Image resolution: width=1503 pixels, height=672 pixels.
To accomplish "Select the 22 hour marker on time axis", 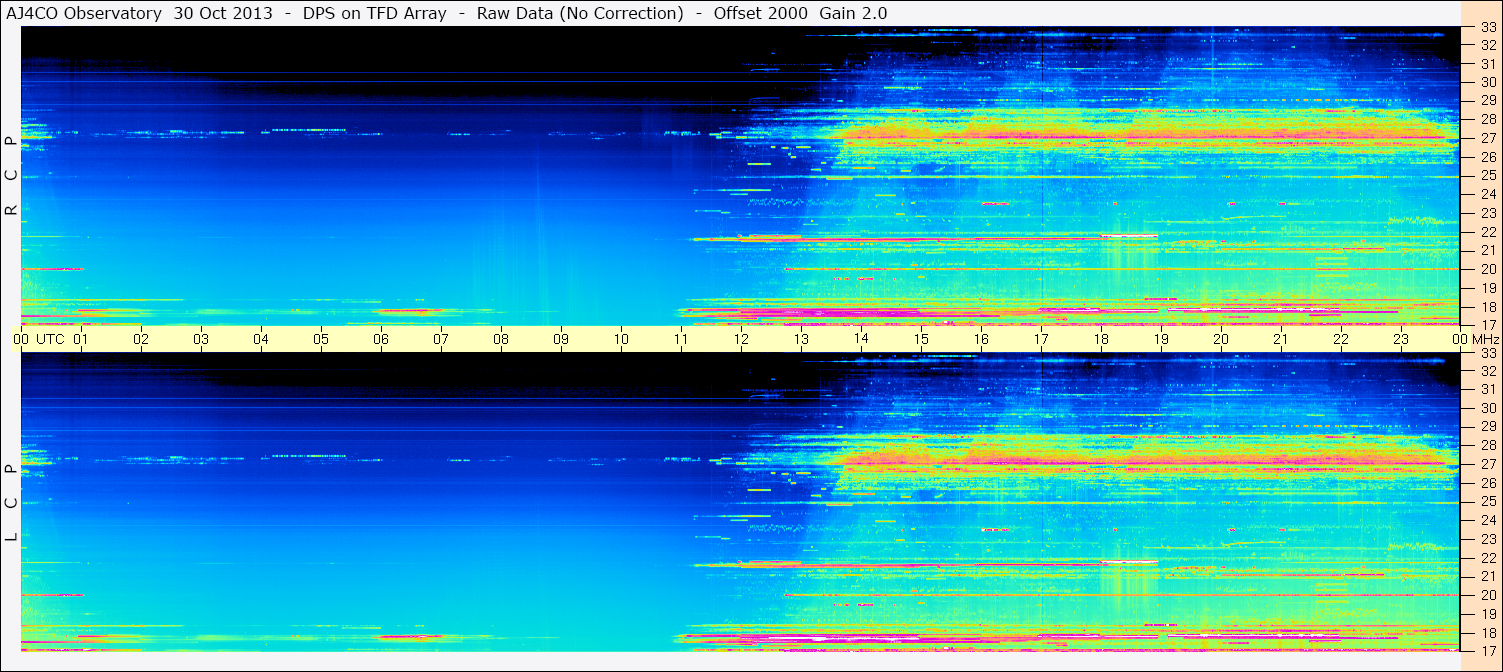I will 1341,340.
